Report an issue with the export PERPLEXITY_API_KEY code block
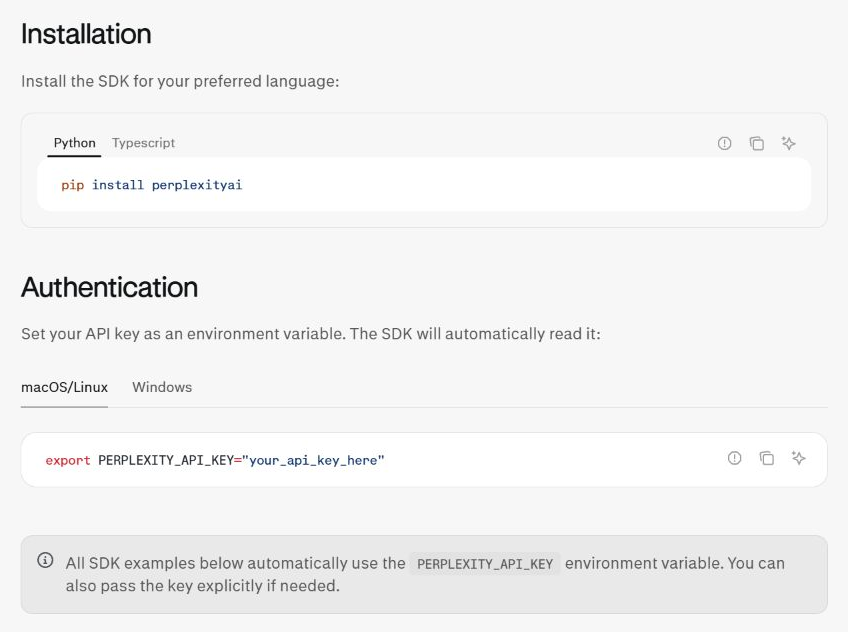Screen dimensions: 848x632 (x=734, y=458)
